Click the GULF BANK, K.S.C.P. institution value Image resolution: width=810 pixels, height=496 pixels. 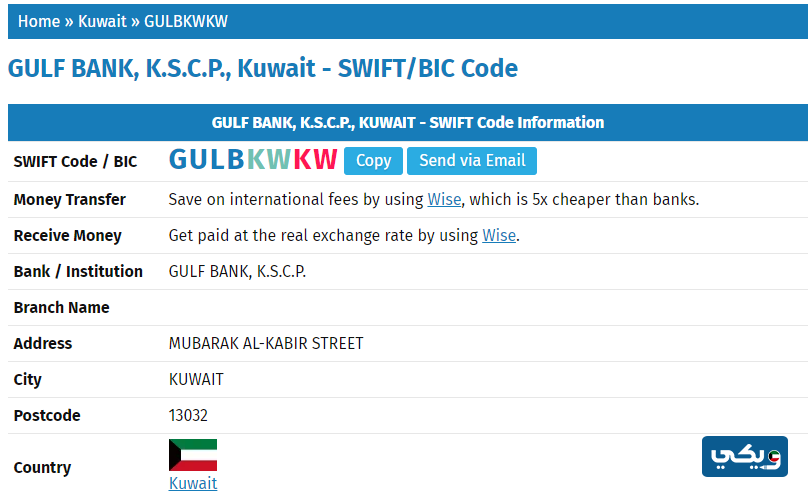(x=237, y=271)
